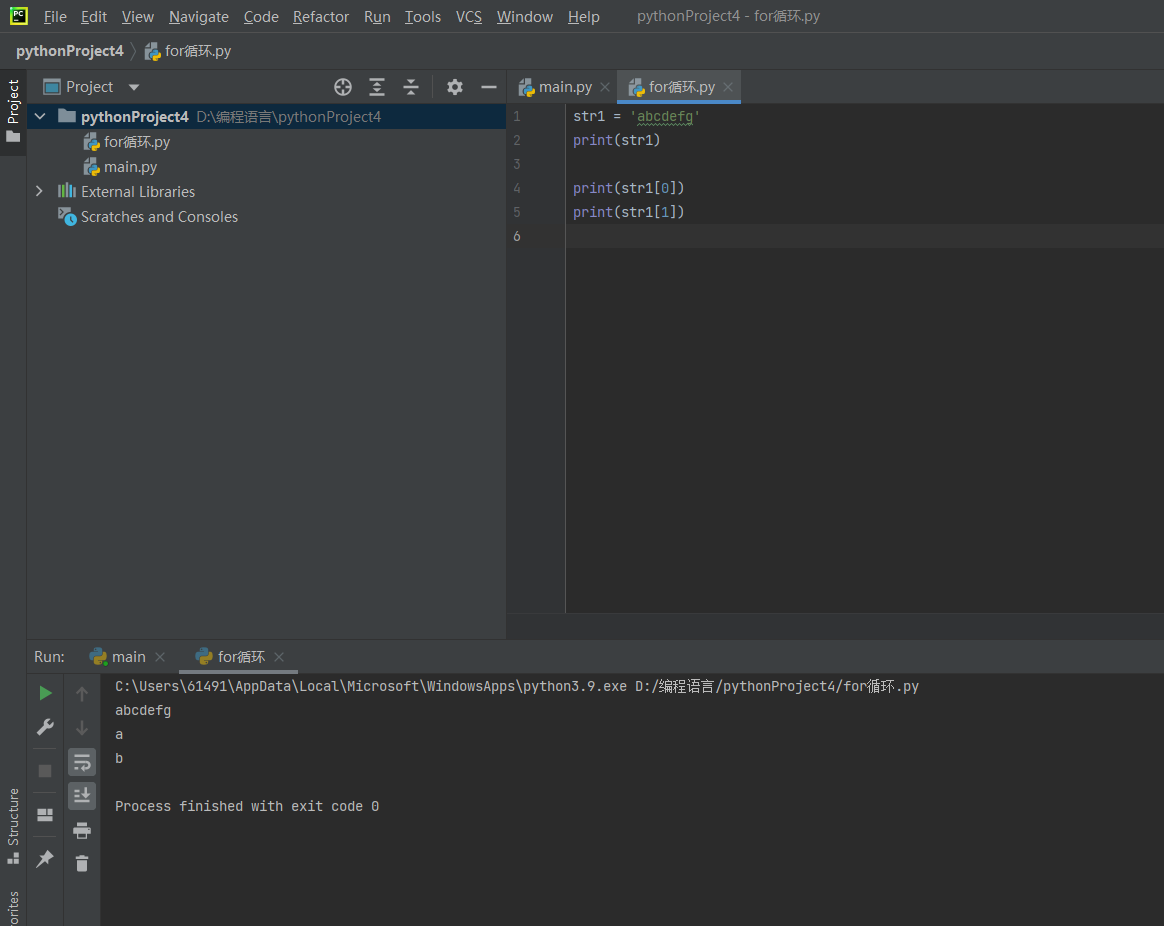
Task: Open the Help menu
Action: coord(583,16)
